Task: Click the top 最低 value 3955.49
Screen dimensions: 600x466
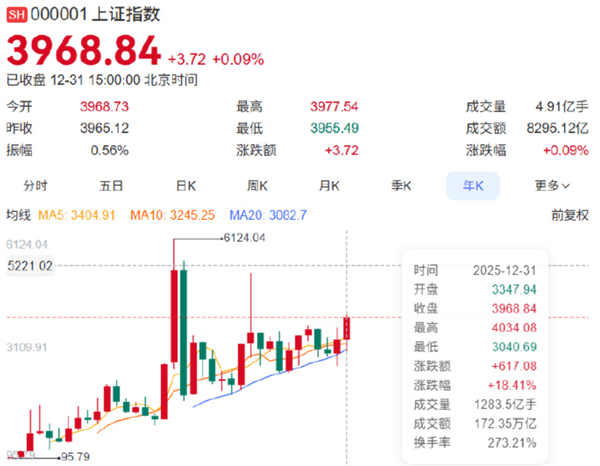Action: (x=334, y=128)
